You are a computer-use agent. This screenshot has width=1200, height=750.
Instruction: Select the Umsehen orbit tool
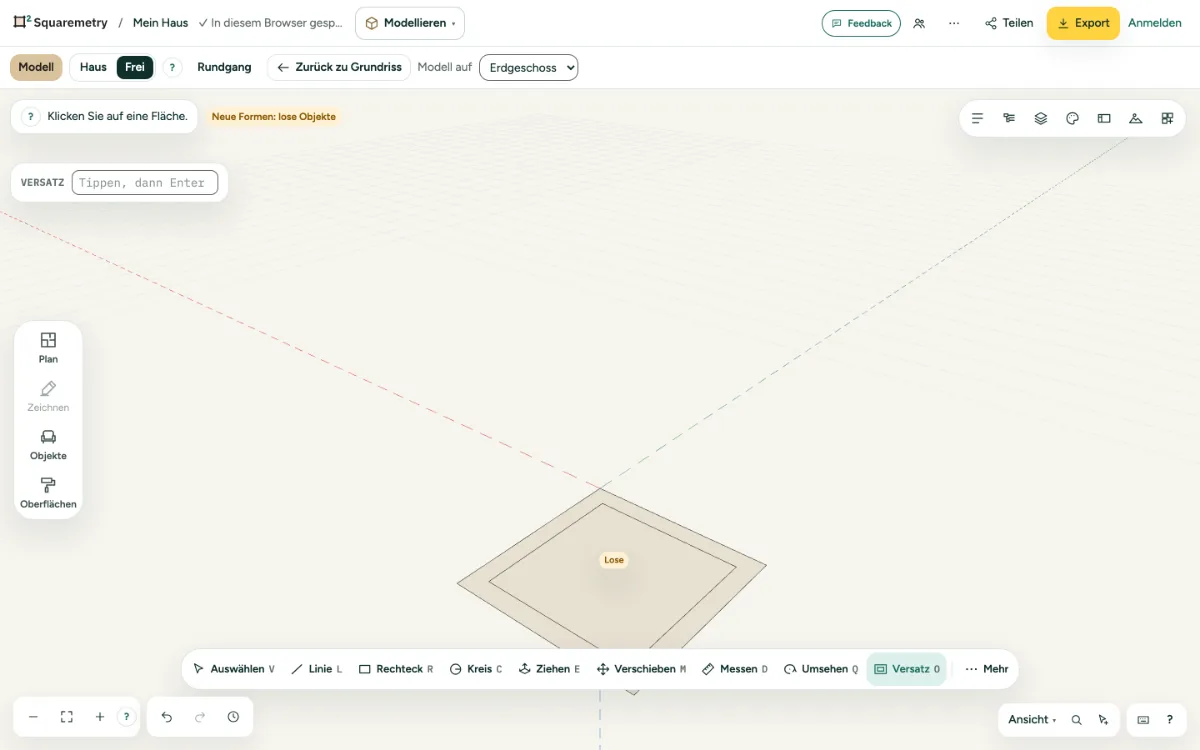click(x=820, y=669)
